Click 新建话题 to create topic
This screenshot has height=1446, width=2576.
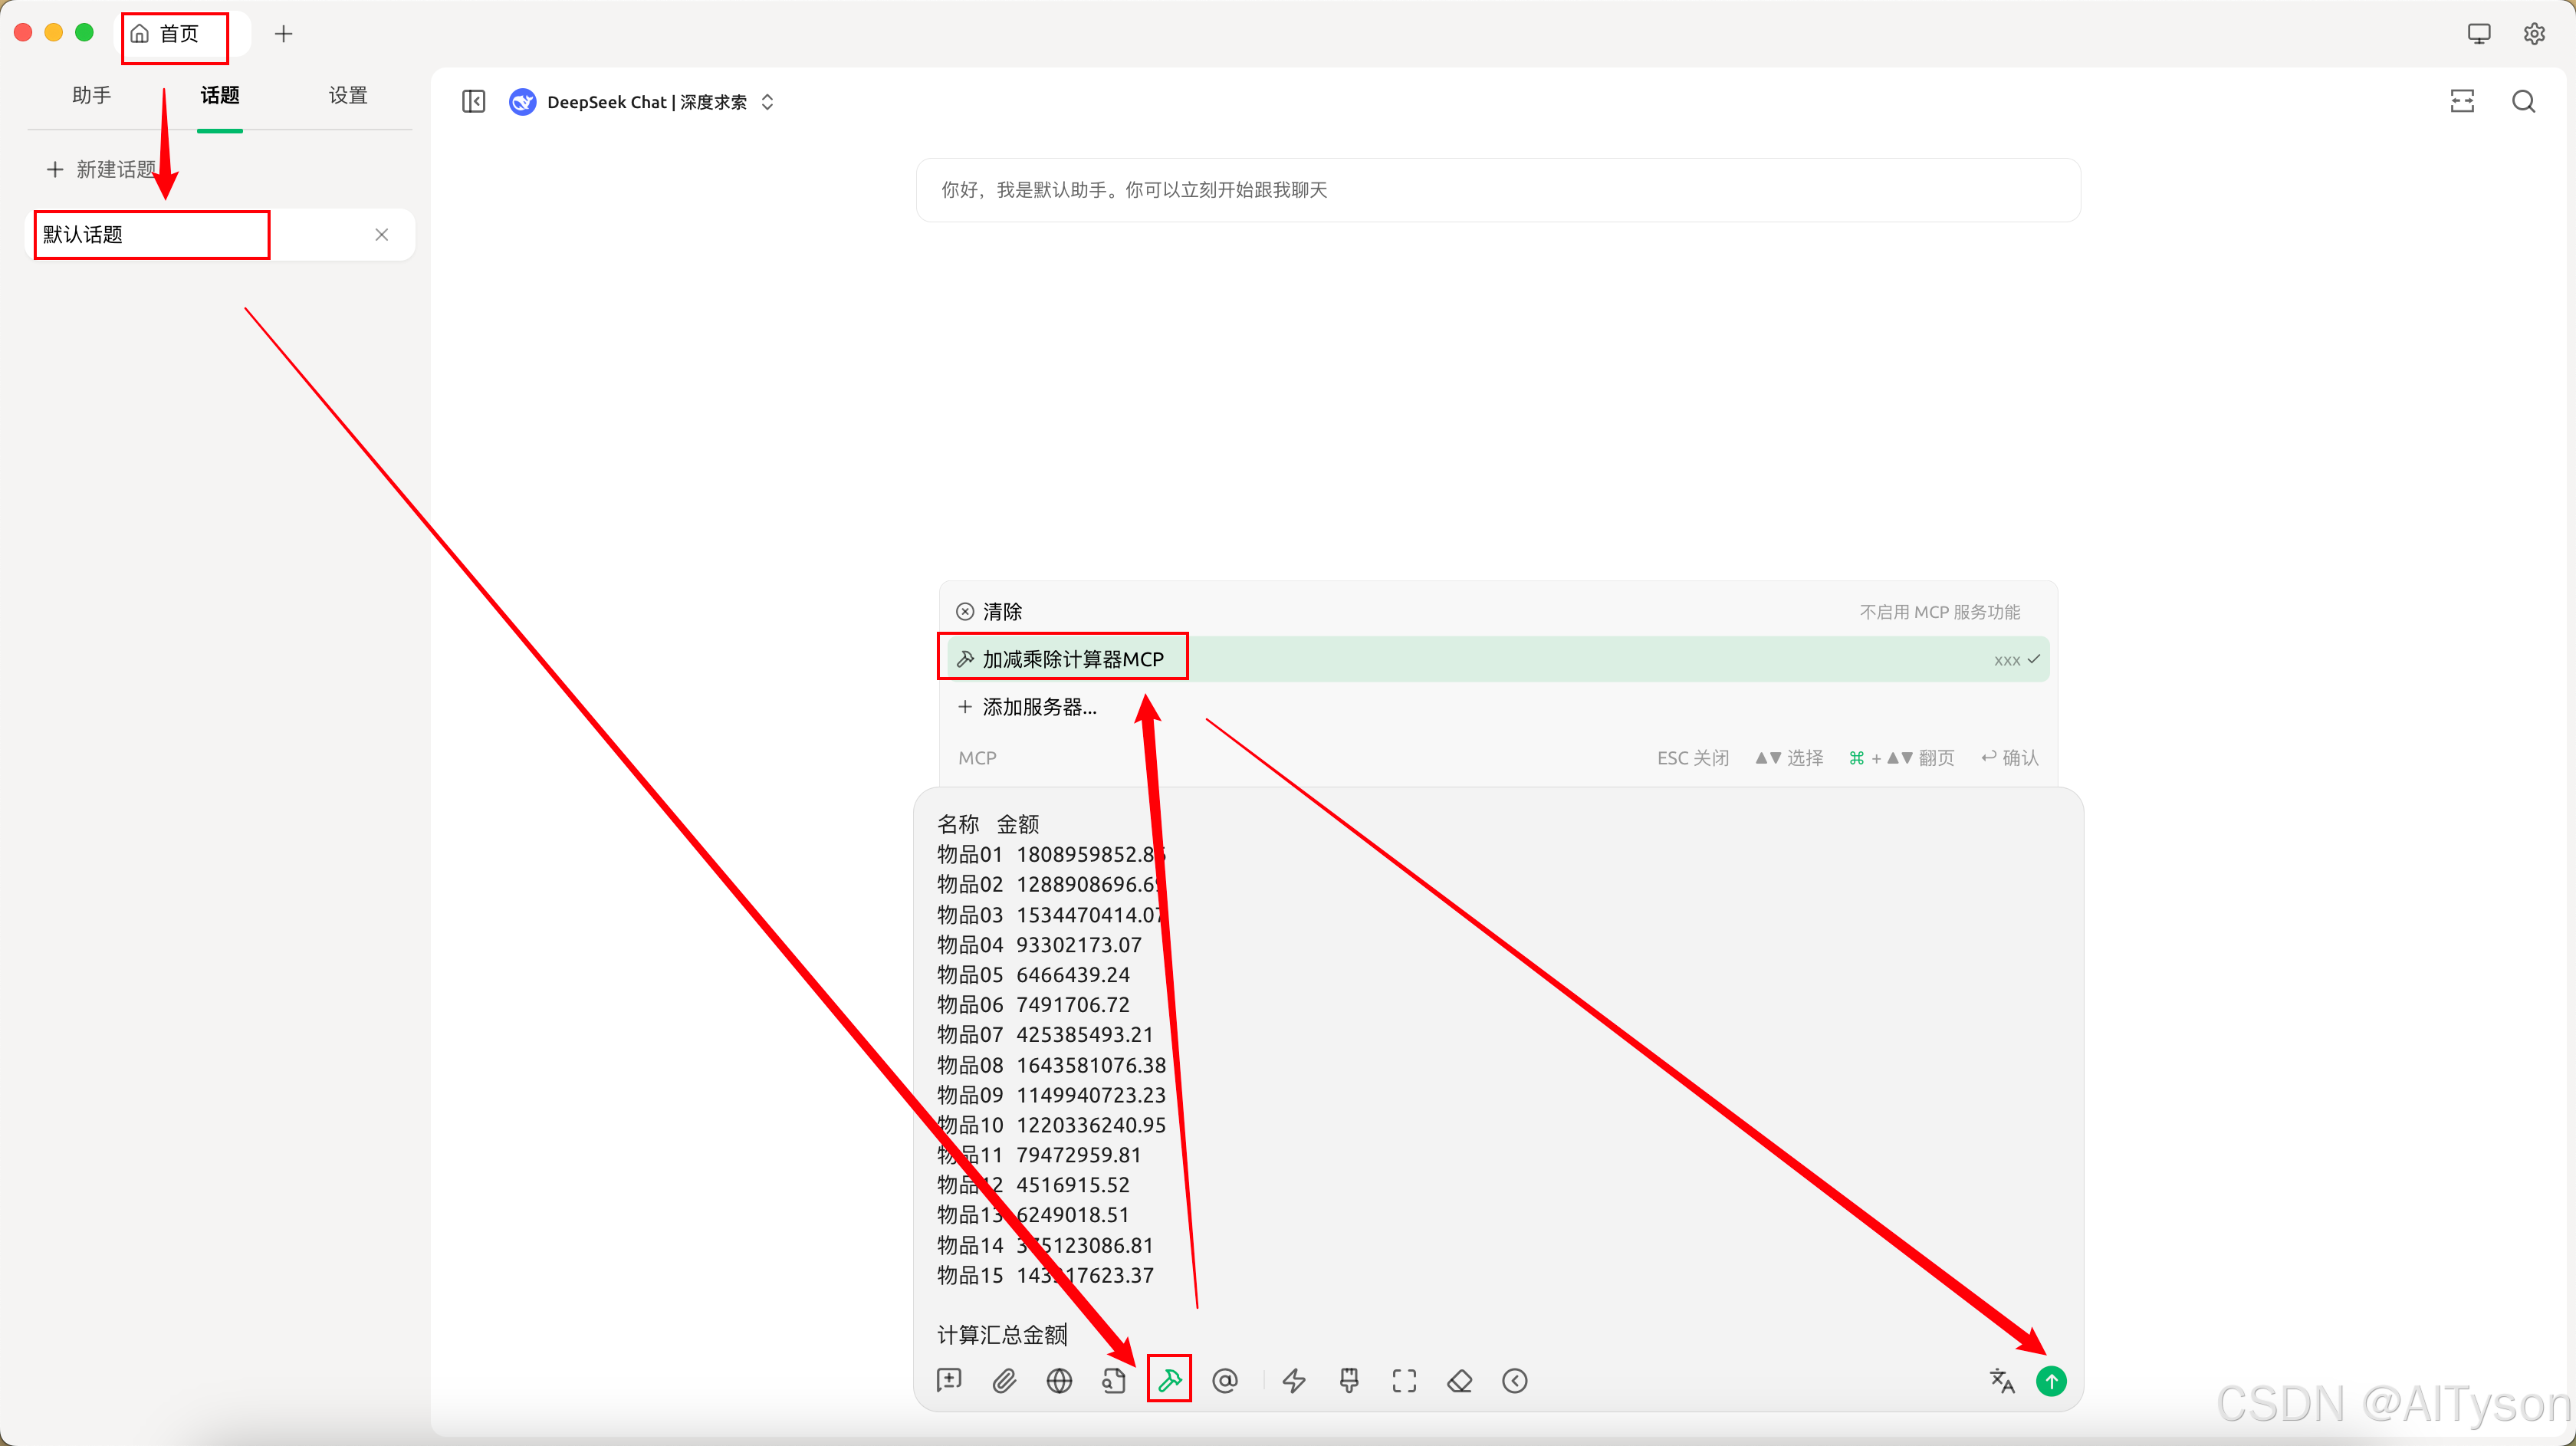[101, 169]
